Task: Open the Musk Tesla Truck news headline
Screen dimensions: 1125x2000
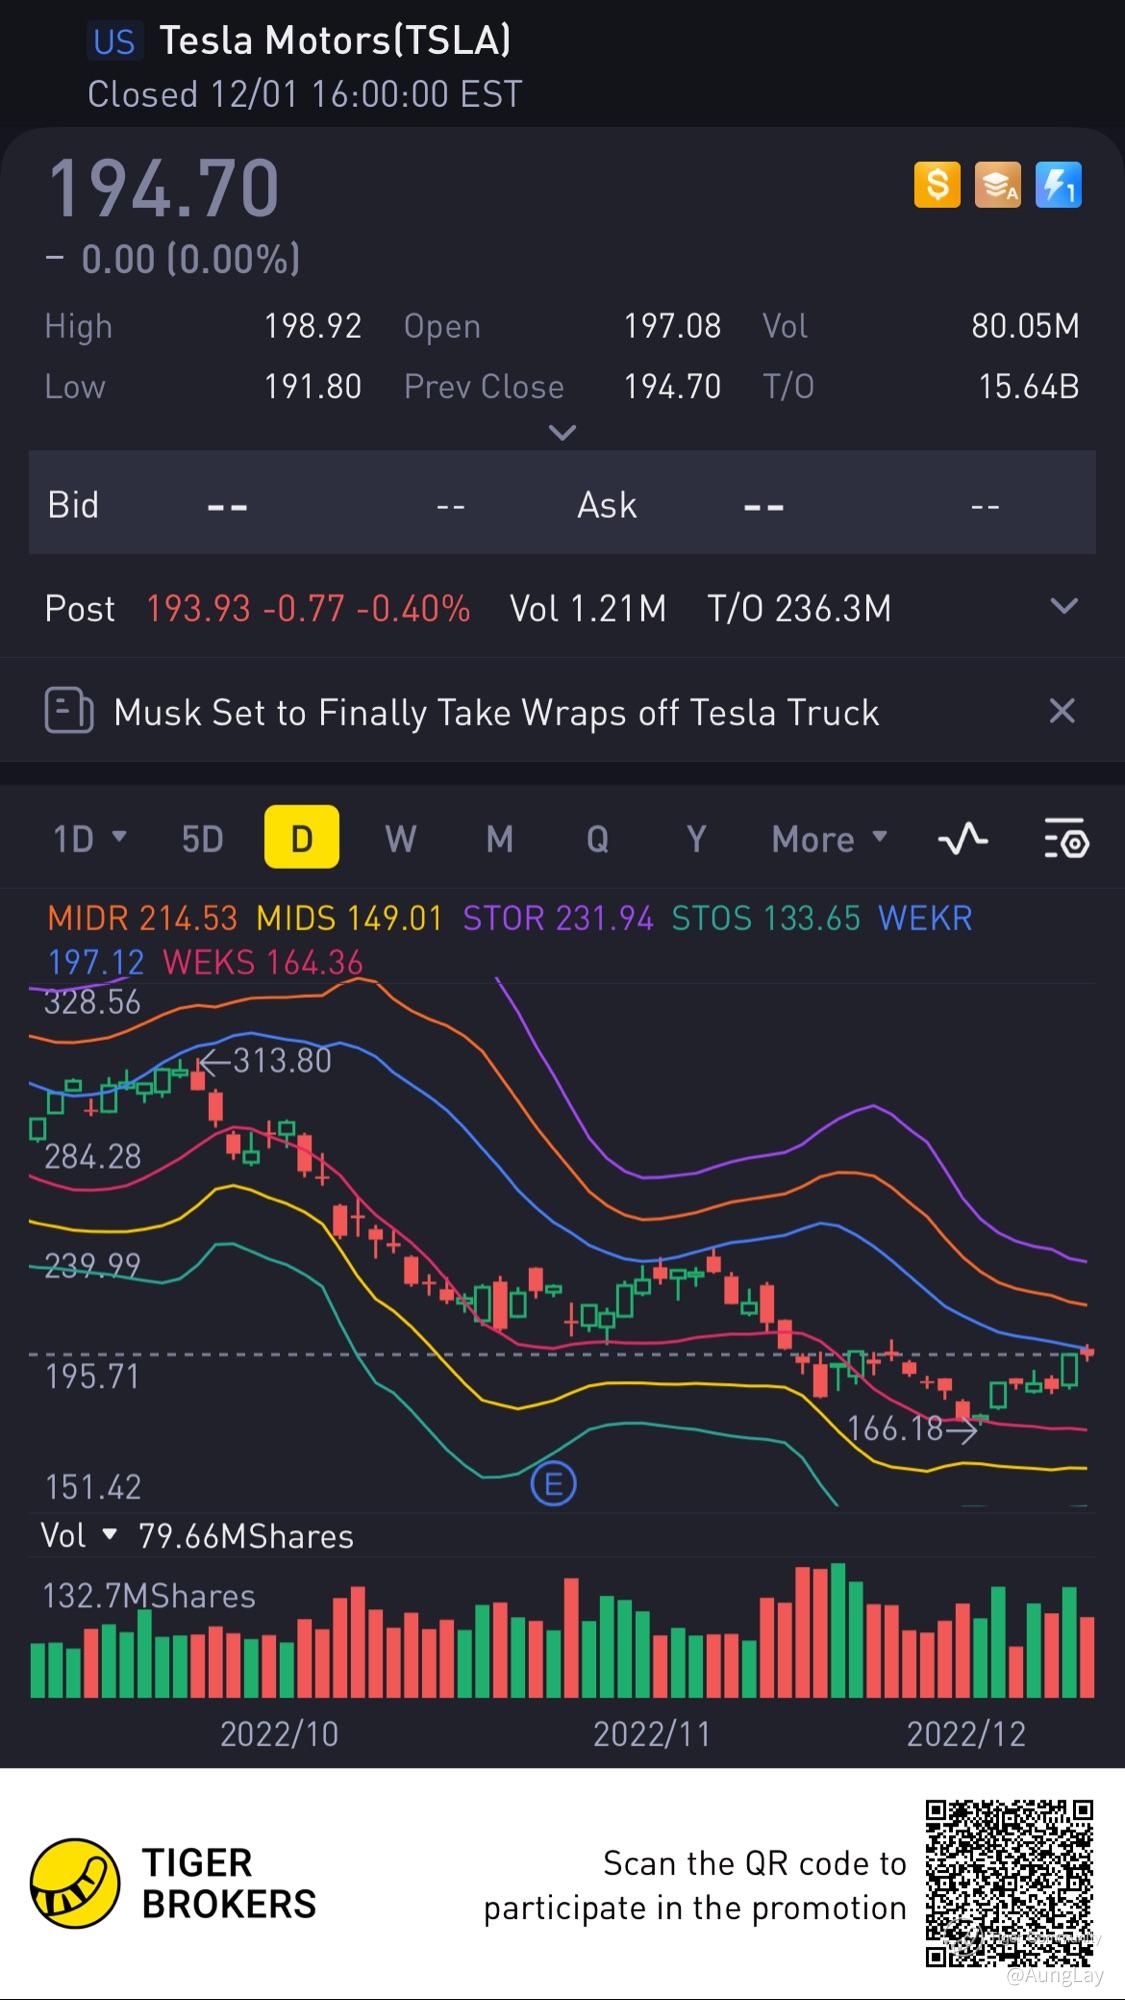Action: (496, 712)
